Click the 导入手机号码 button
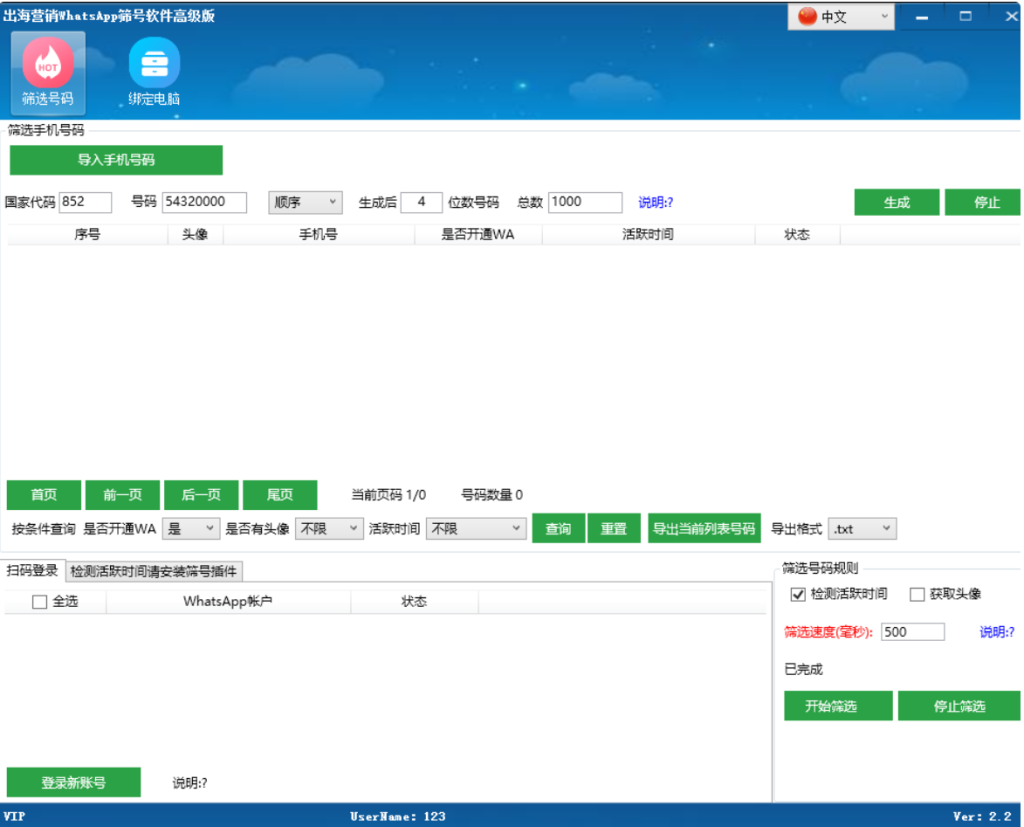The height and width of the screenshot is (827, 1024). (116, 160)
